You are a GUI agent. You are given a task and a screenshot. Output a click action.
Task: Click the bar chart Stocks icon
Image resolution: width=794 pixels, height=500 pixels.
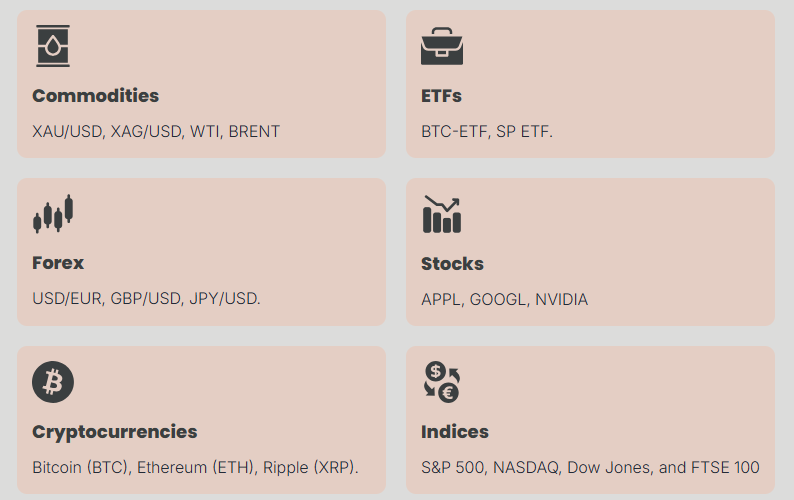click(x=442, y=214)
